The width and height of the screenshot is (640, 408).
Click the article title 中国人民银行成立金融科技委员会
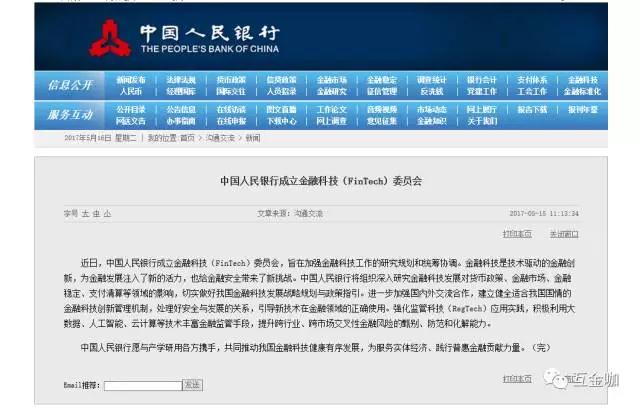tap(321, 181)
